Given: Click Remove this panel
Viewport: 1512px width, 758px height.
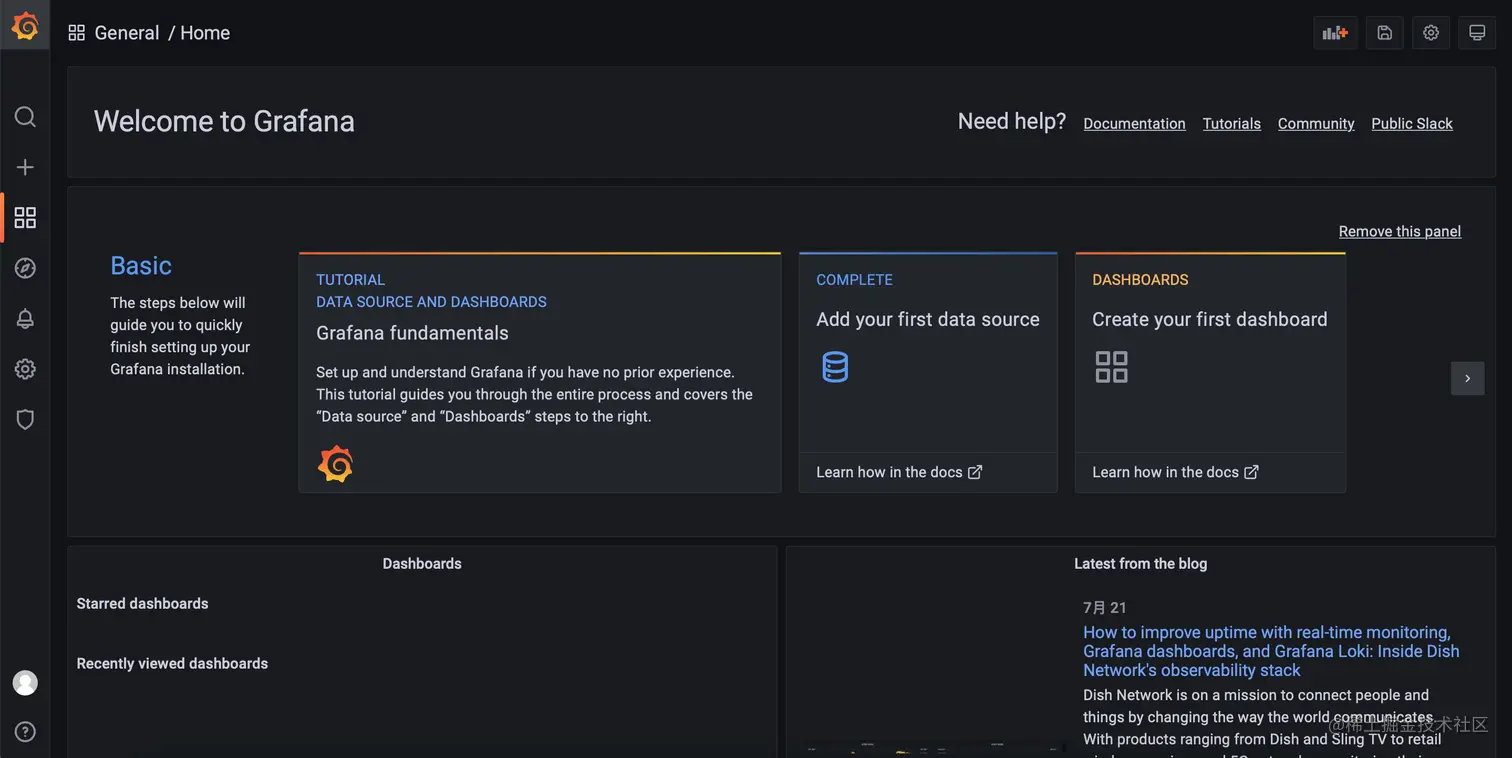Looking at the screenshot, I should point(1400,231).
